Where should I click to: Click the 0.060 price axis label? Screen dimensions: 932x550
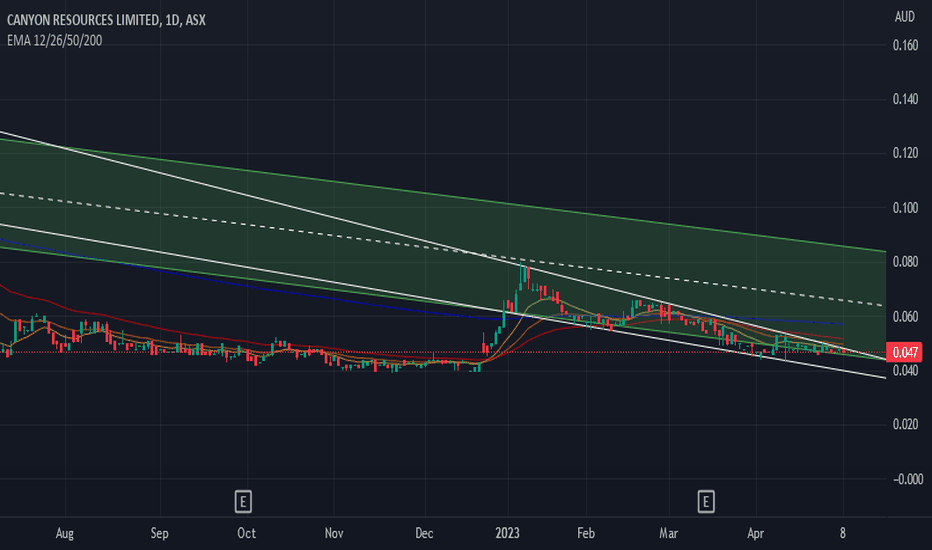[x=905, y=316]
